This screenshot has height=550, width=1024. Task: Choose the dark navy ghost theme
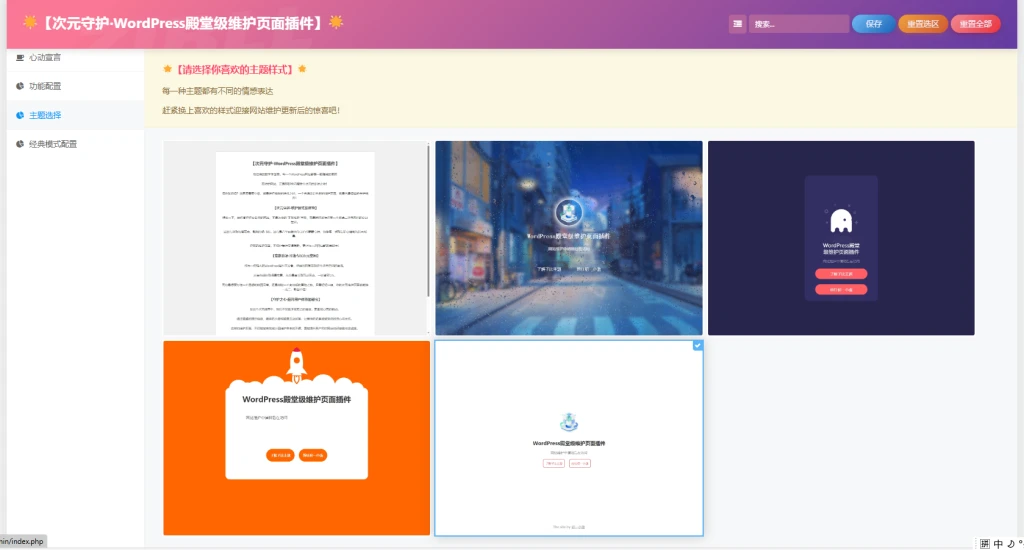coord(841,238)
